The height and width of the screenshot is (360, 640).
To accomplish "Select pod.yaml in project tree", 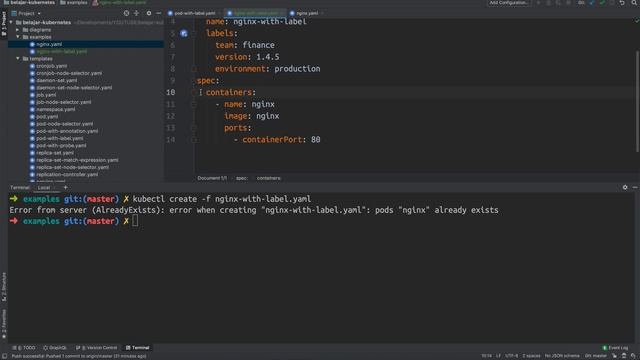I will point(47,117).
